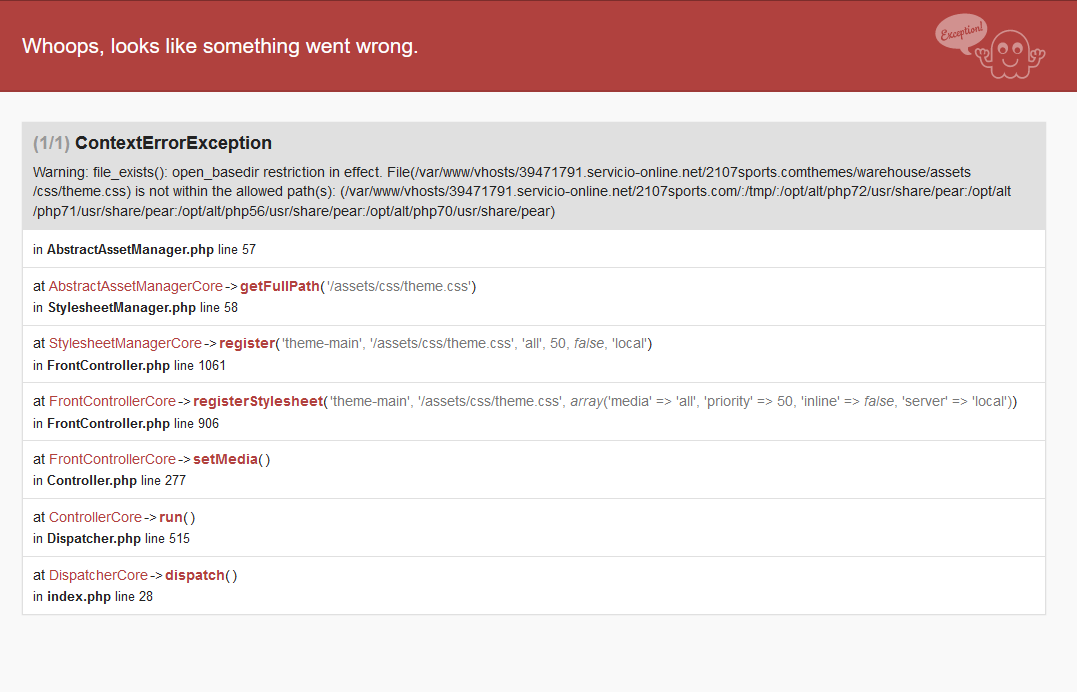Viewport: 1077px width, 692px height.
Task: Click the registerStylesheet method name
Action: coord(258,402)
